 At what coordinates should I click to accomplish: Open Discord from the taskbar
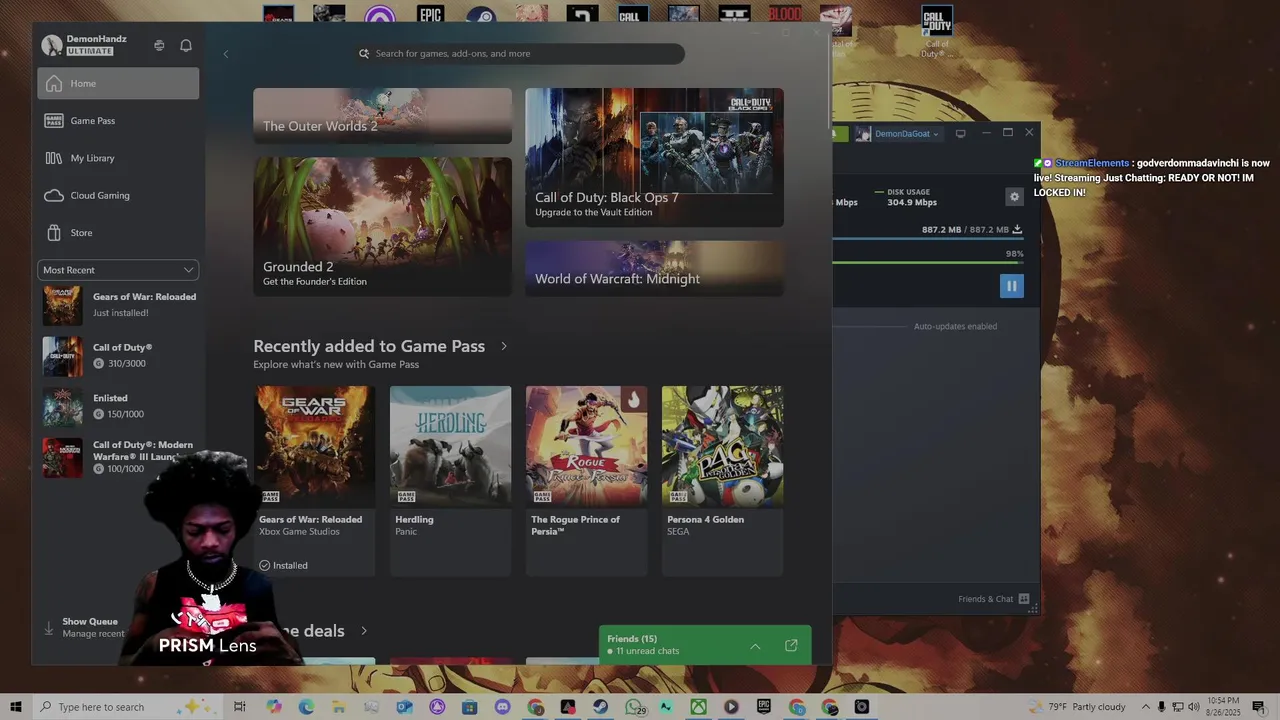point(503,707)
